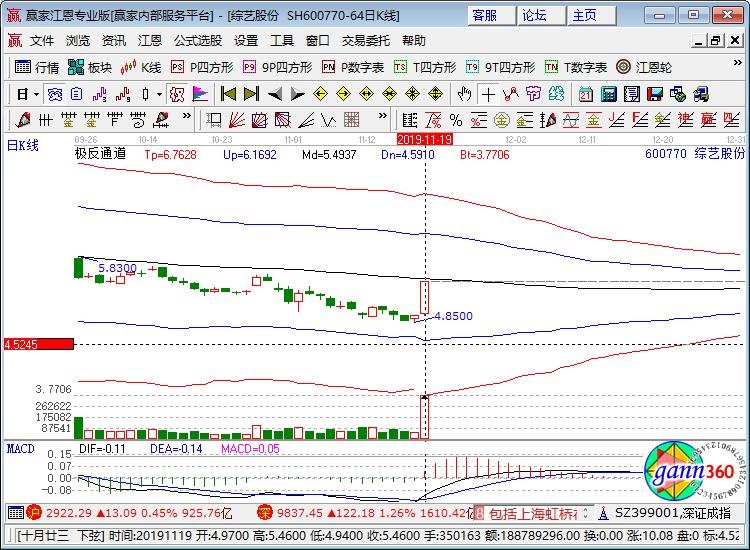Select the zigzag wave line tool
The width and height of the screenshot is (750, 550).
point(329,120)
